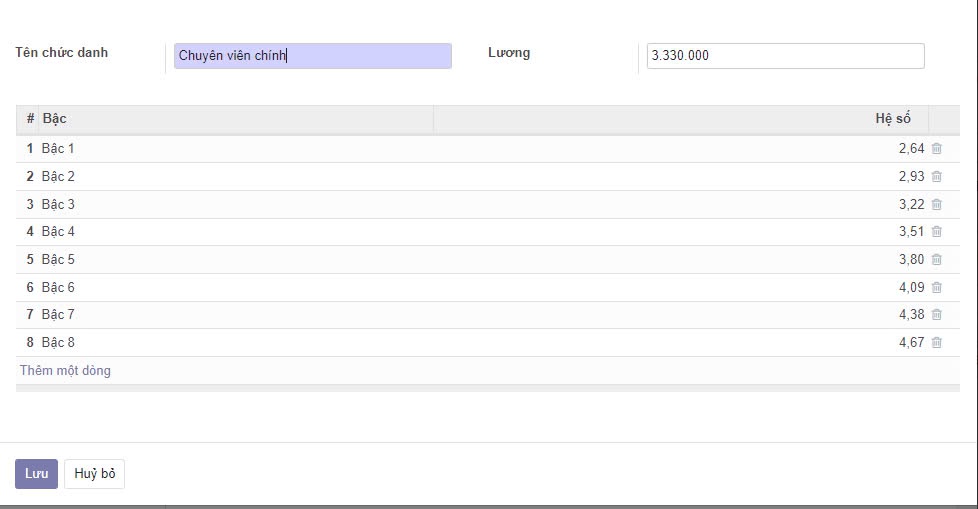Select the Bậc 1 name cell

click(x=58, y=149)
